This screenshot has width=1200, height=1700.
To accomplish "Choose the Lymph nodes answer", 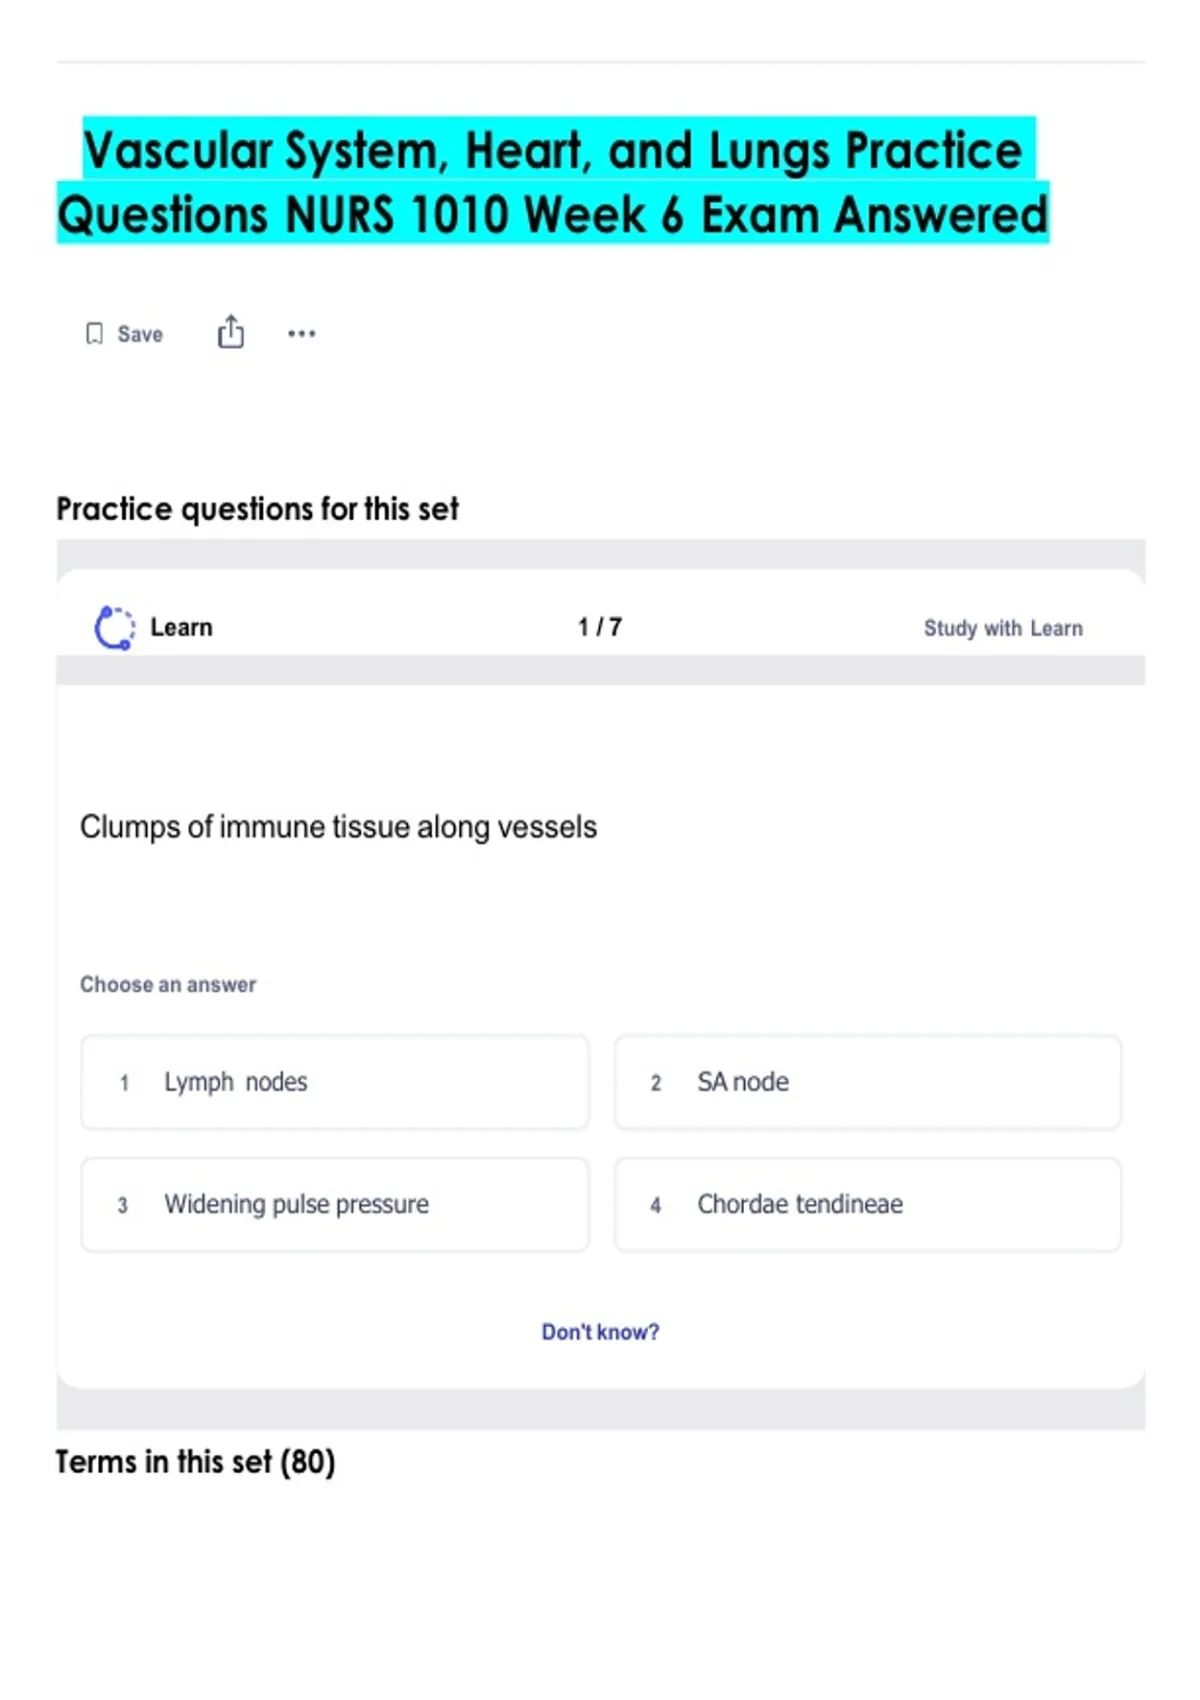I will point(335,1082).
